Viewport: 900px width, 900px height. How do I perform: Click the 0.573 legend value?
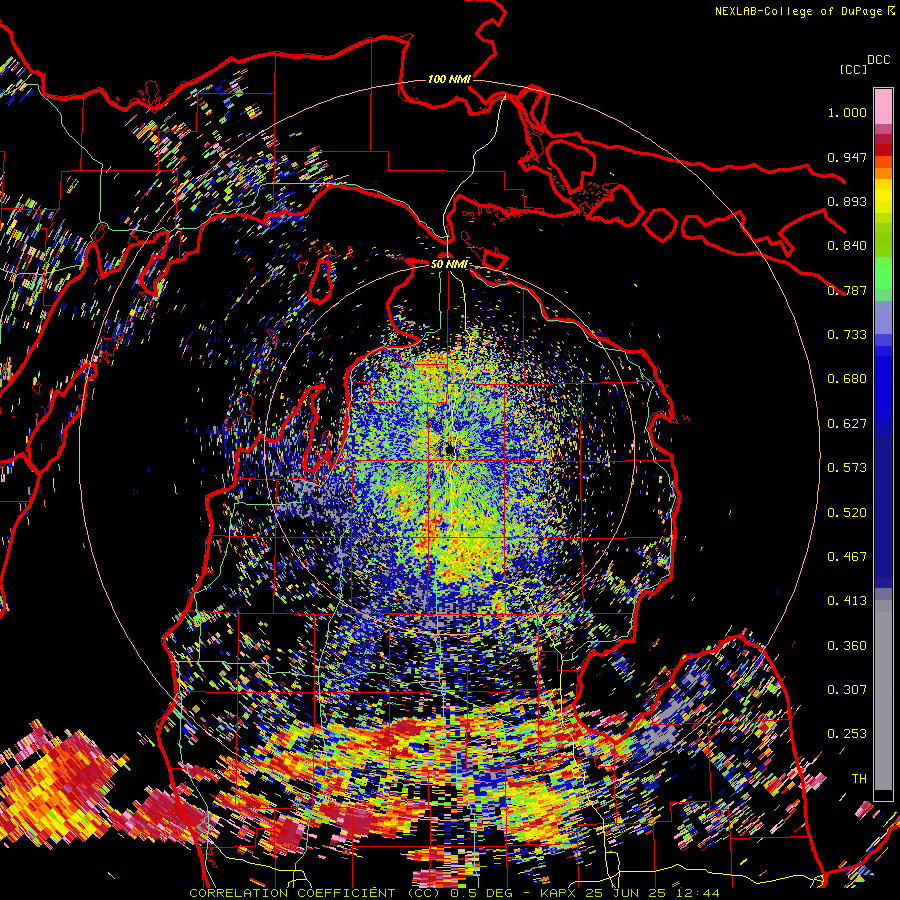click(847, 468)
